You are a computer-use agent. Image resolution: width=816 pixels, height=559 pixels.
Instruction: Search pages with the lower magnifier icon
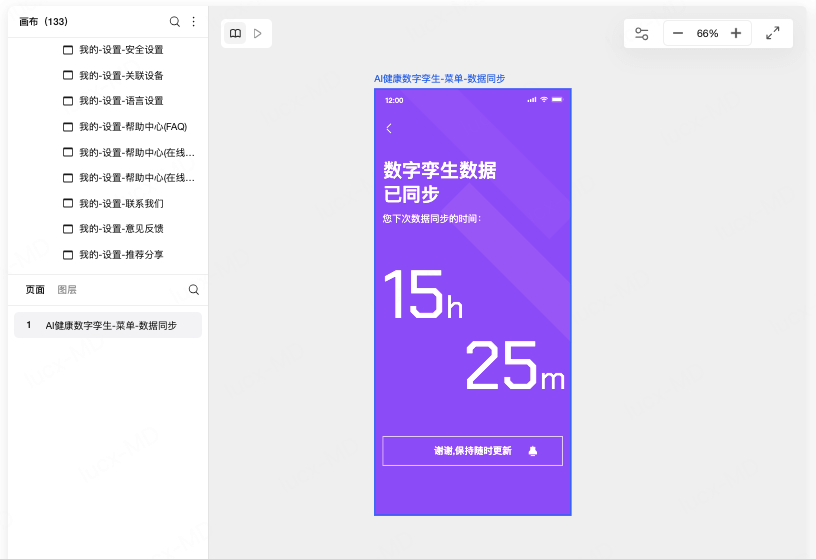(x=194, y=289)
